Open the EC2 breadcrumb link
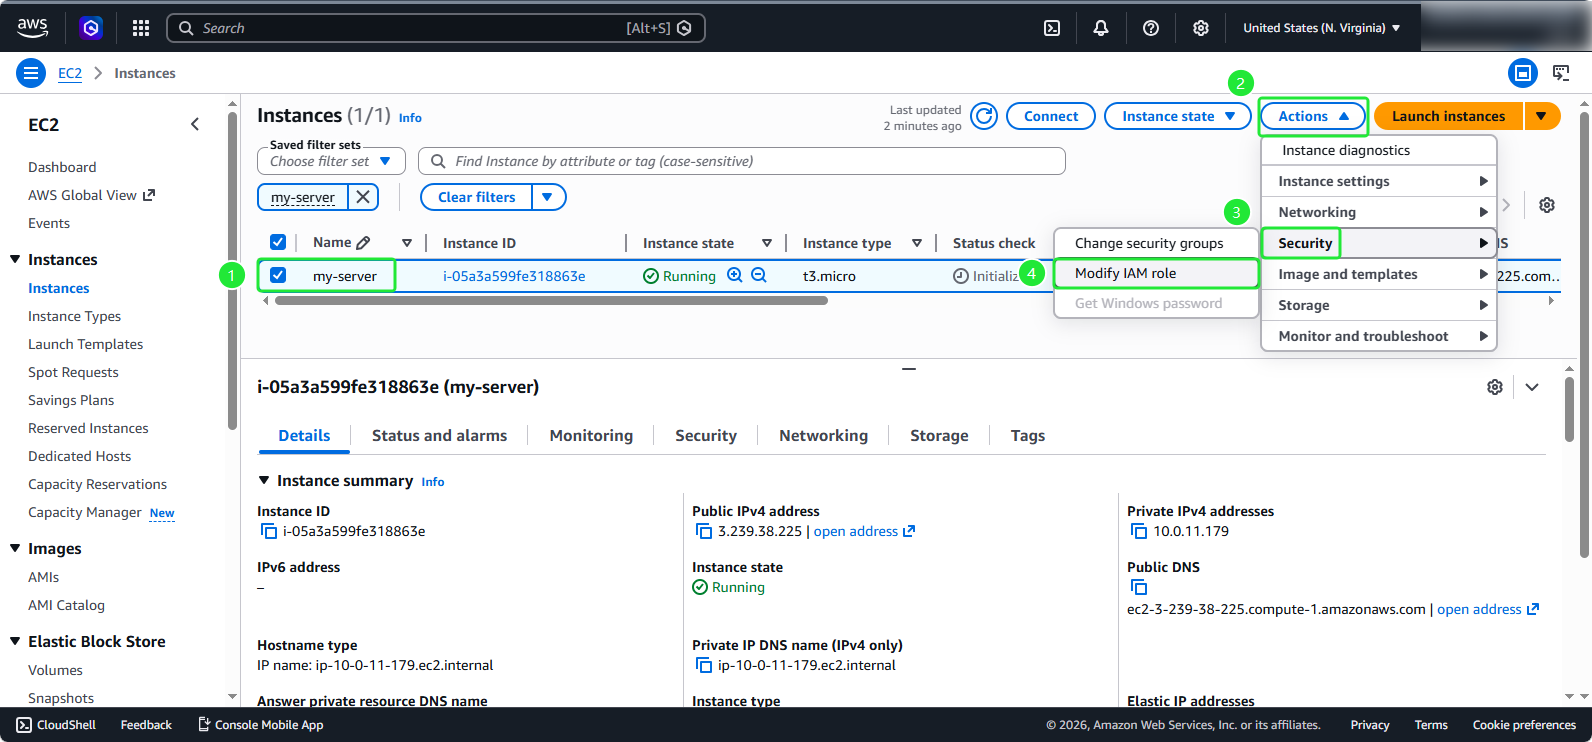The image size is (1592, 742). click(70, 73)
